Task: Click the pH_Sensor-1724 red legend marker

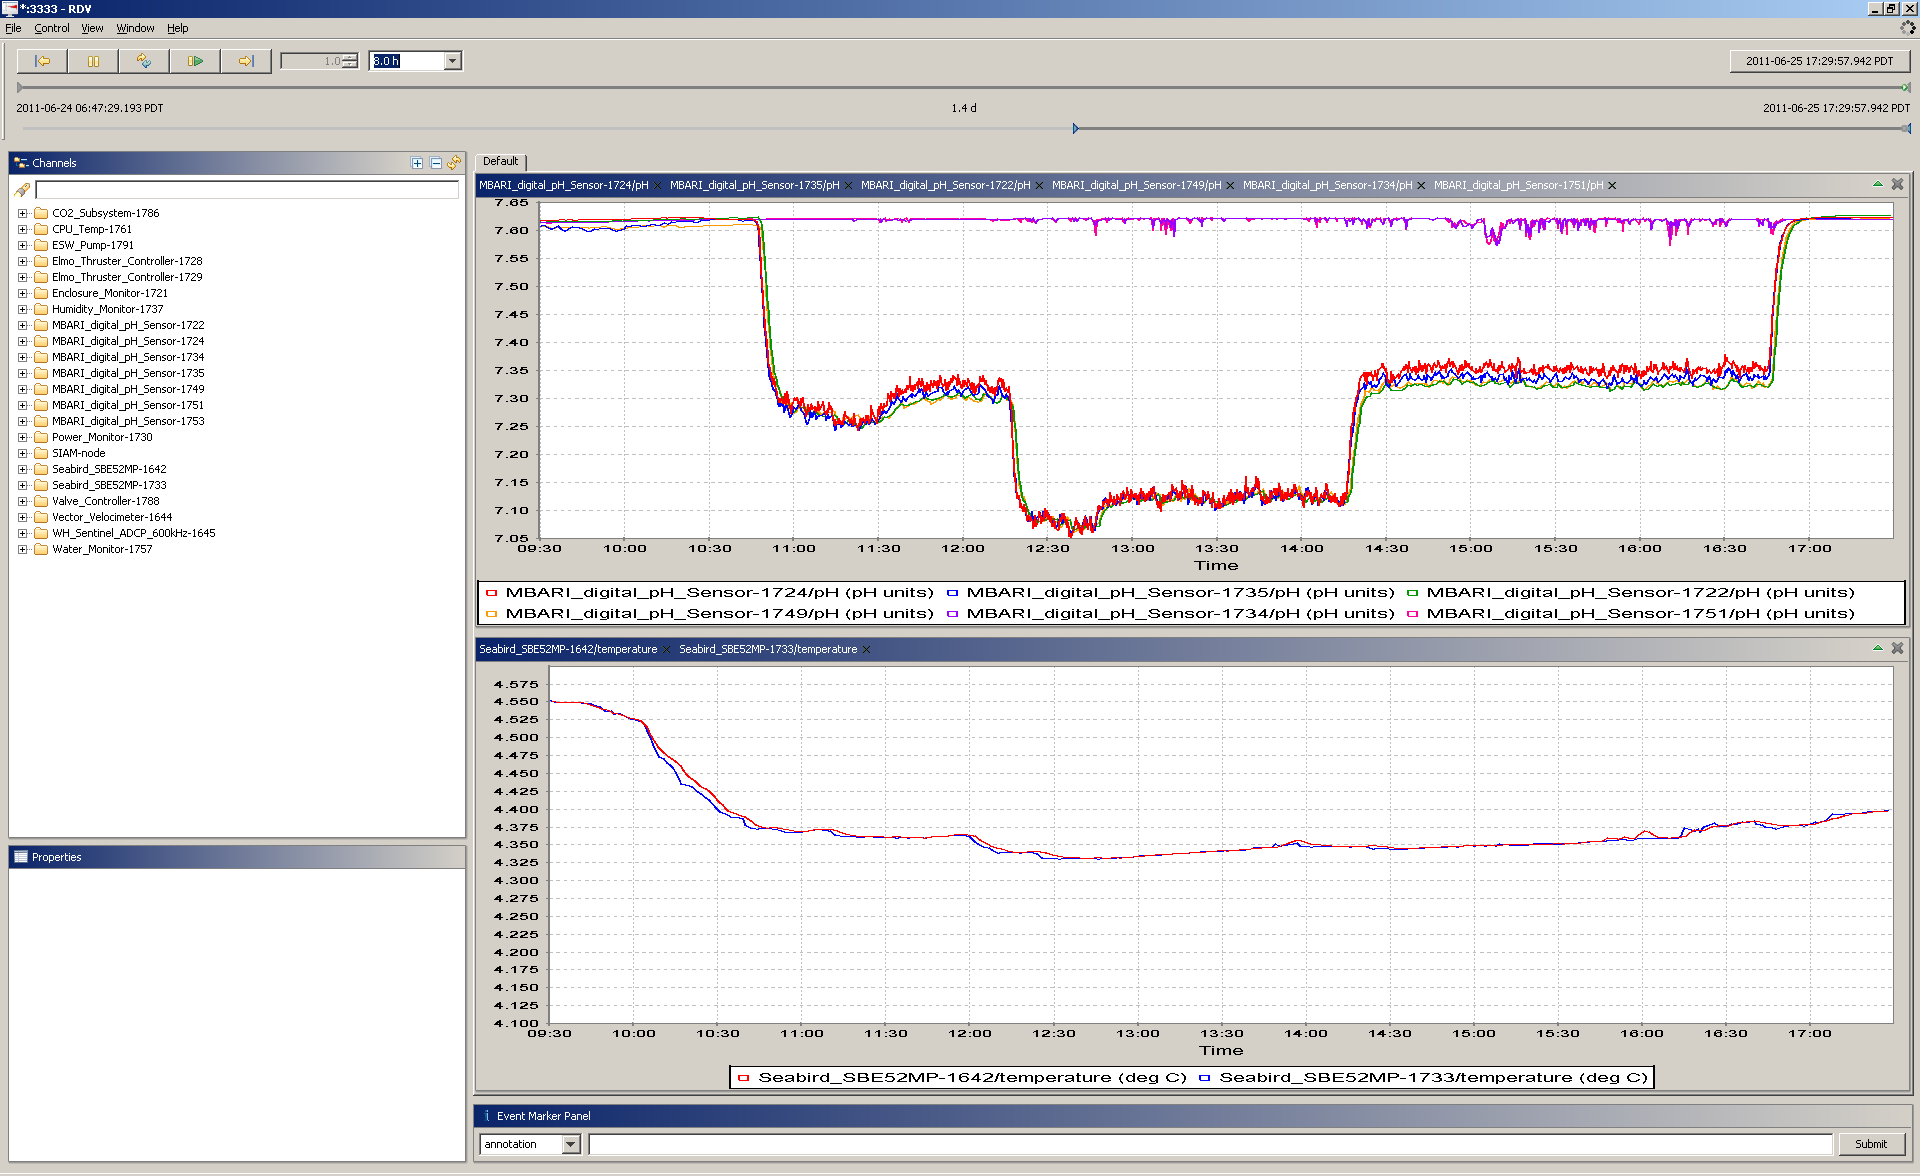Action: (x=491, y=593)
